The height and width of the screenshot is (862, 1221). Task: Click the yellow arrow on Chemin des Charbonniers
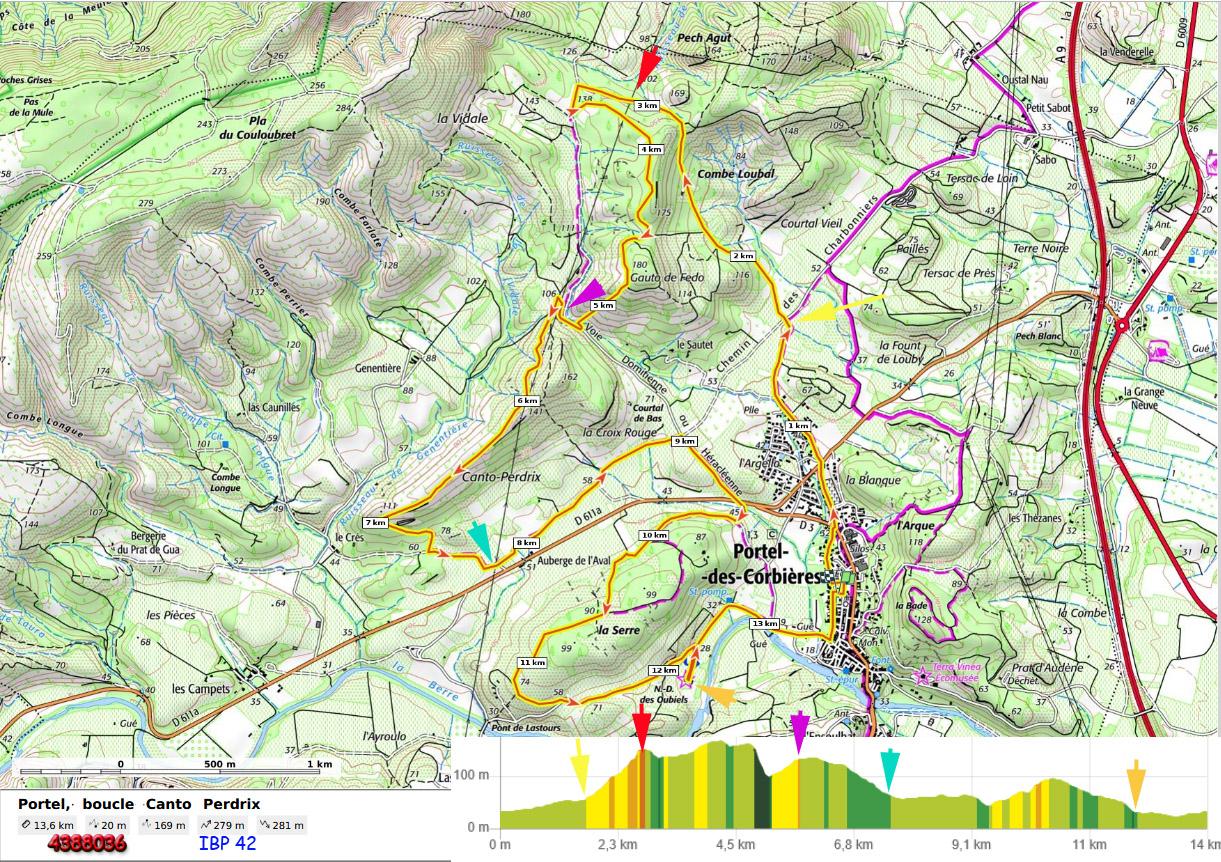(x=829, y=312)
